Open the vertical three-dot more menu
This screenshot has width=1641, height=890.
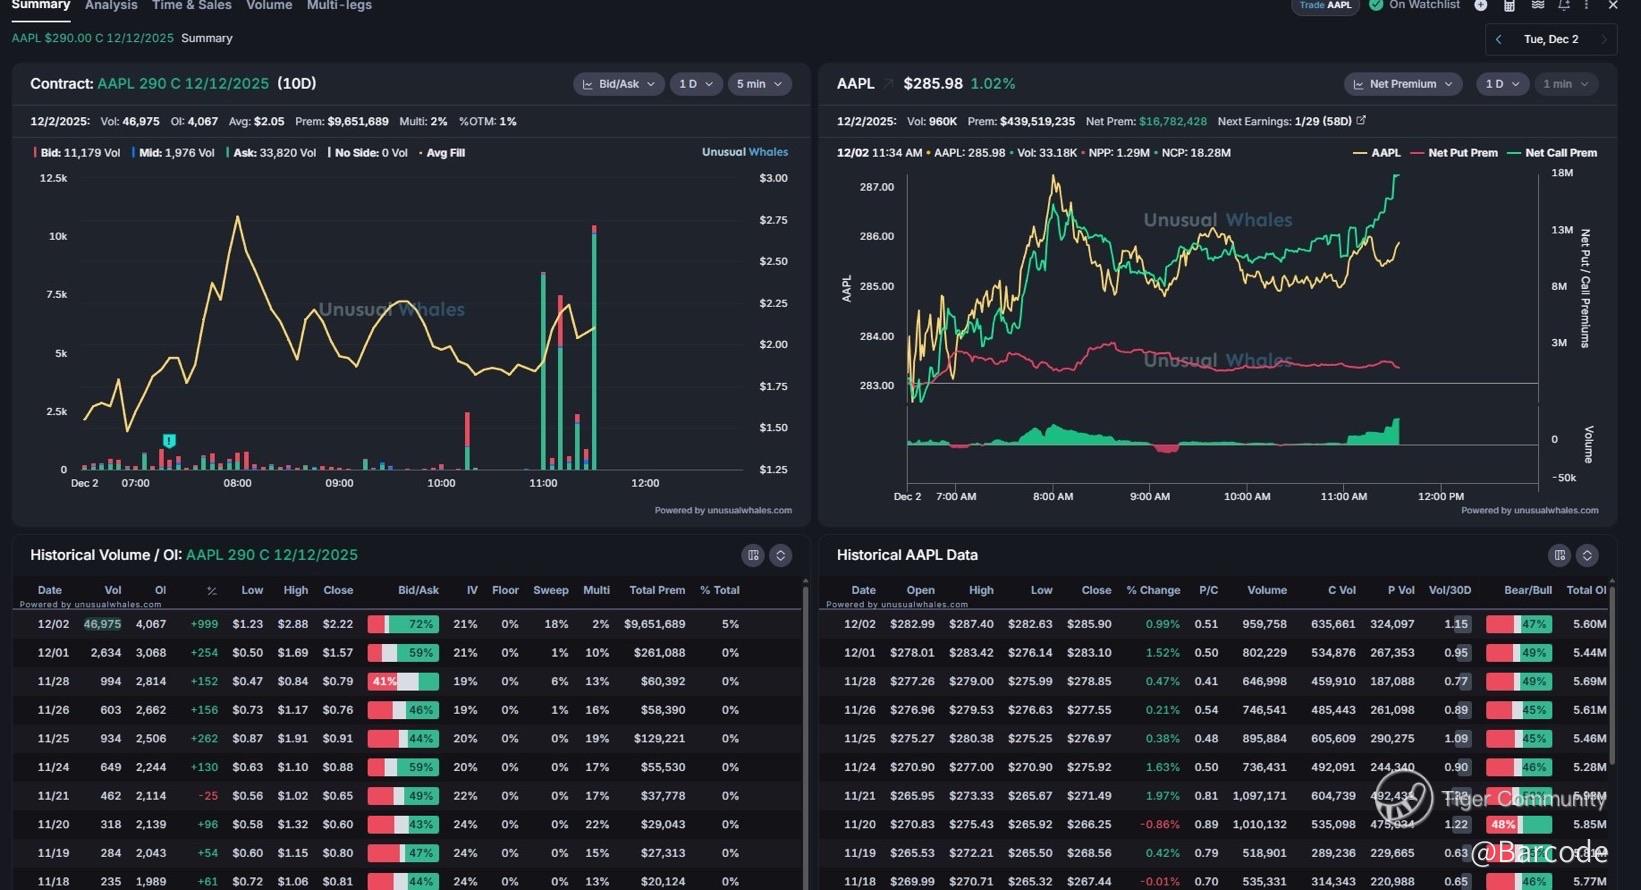(x=1587, y=6)
